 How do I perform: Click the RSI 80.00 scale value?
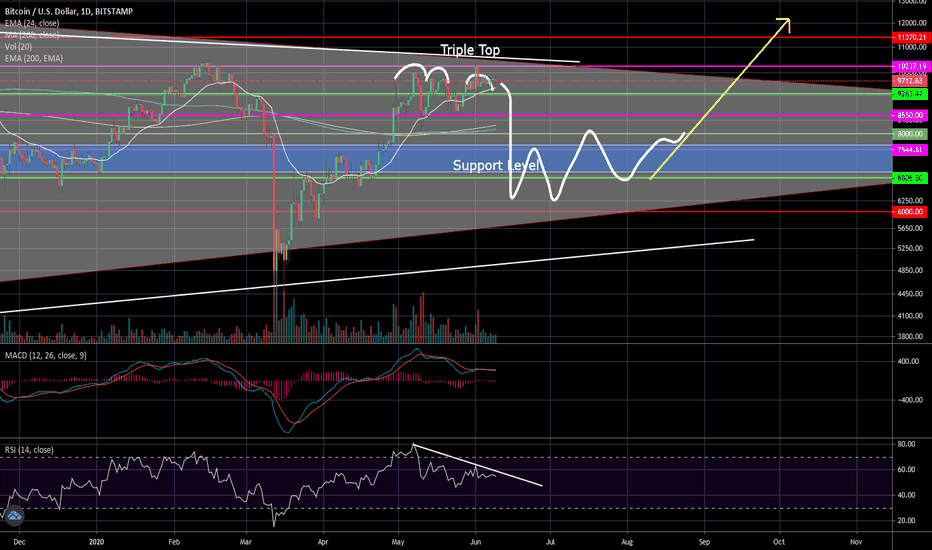click(x=906, y=444)
